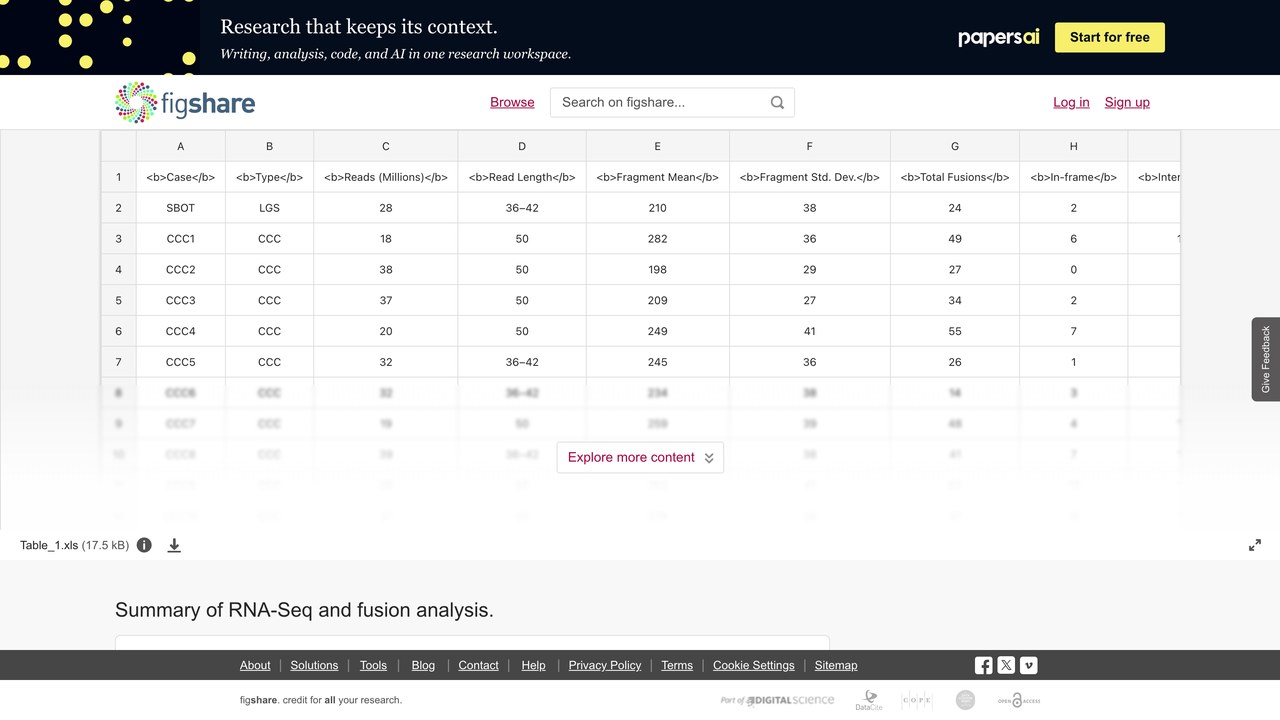Click the SBOT case cell
Viewport: 1280px width, 720px height.
(x=181, y=208)
